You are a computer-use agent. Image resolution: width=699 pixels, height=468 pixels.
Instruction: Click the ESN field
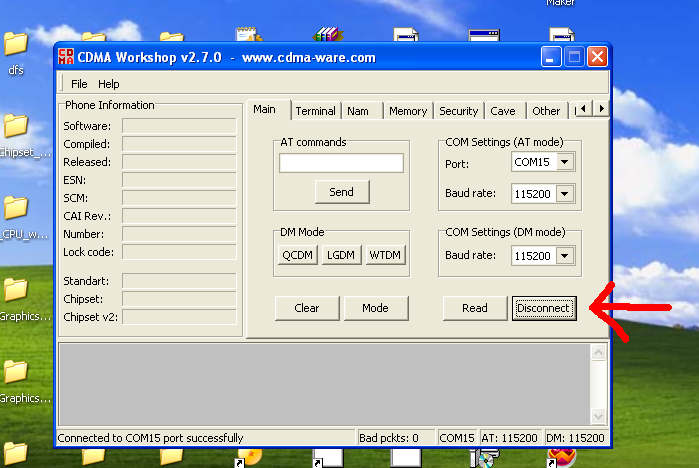click(x=179, y=180)
